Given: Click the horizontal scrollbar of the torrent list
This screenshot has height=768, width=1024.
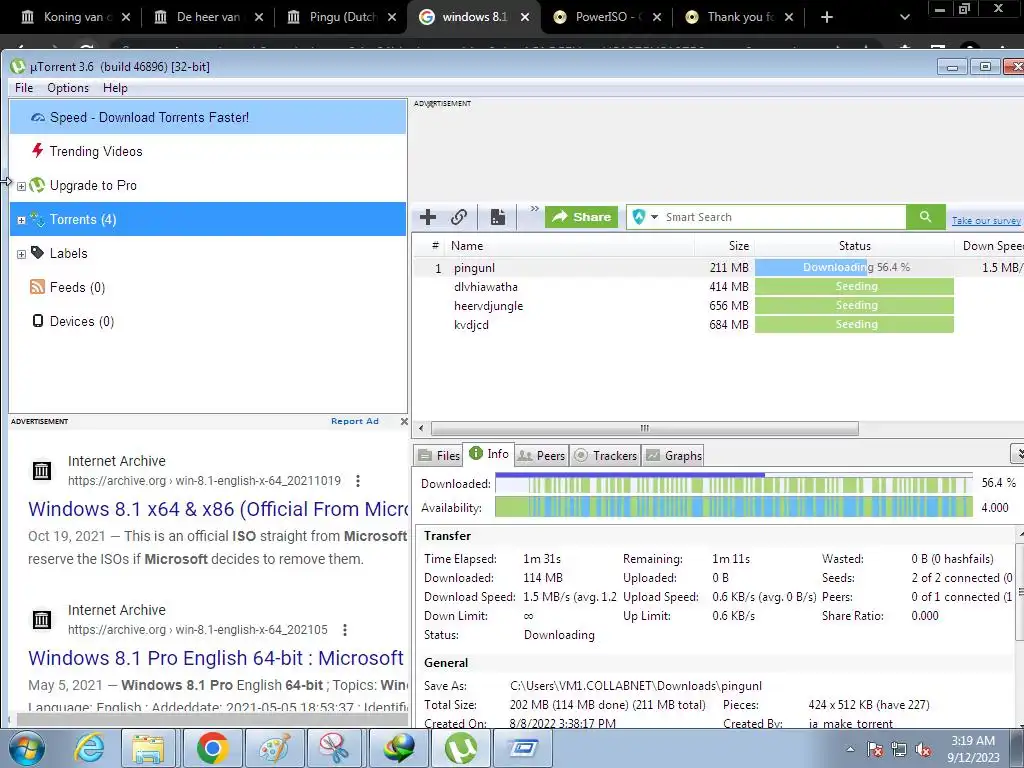Looking at the screenshot, I should (645, 428).
